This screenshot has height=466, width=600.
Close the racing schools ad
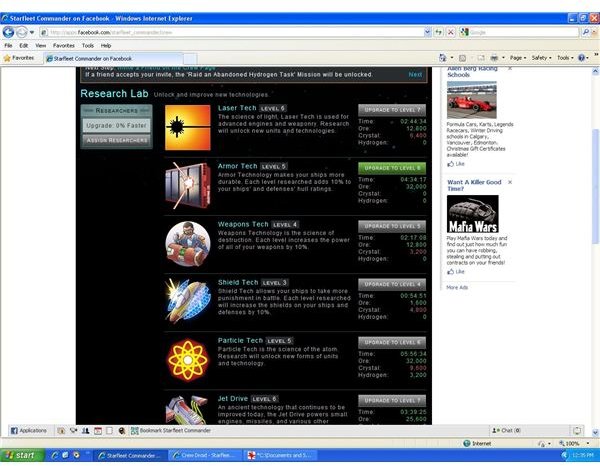(x=510, y=68)
